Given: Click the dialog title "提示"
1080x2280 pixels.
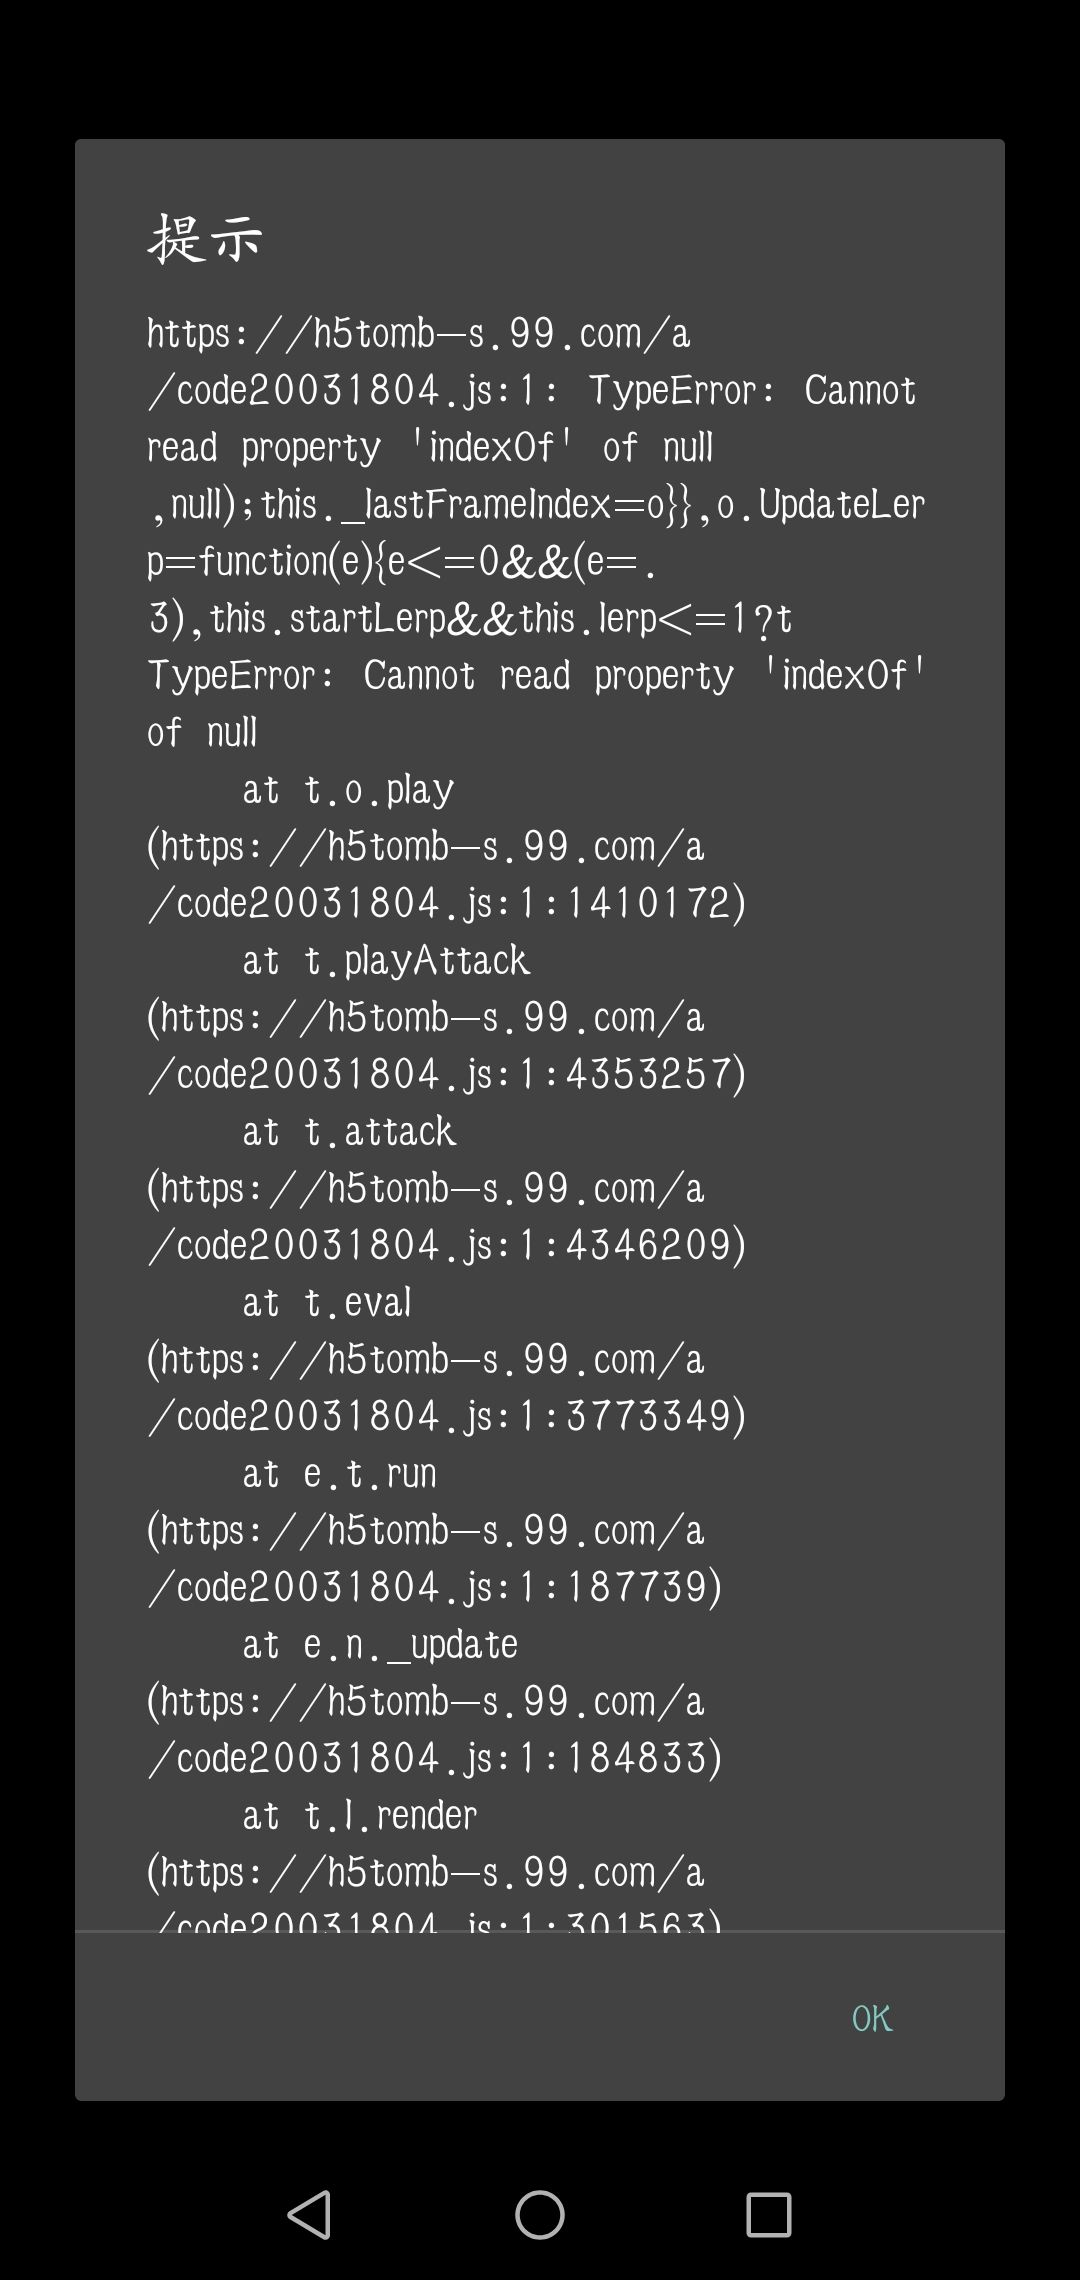Looking at the screenshot, I should 205,239.
